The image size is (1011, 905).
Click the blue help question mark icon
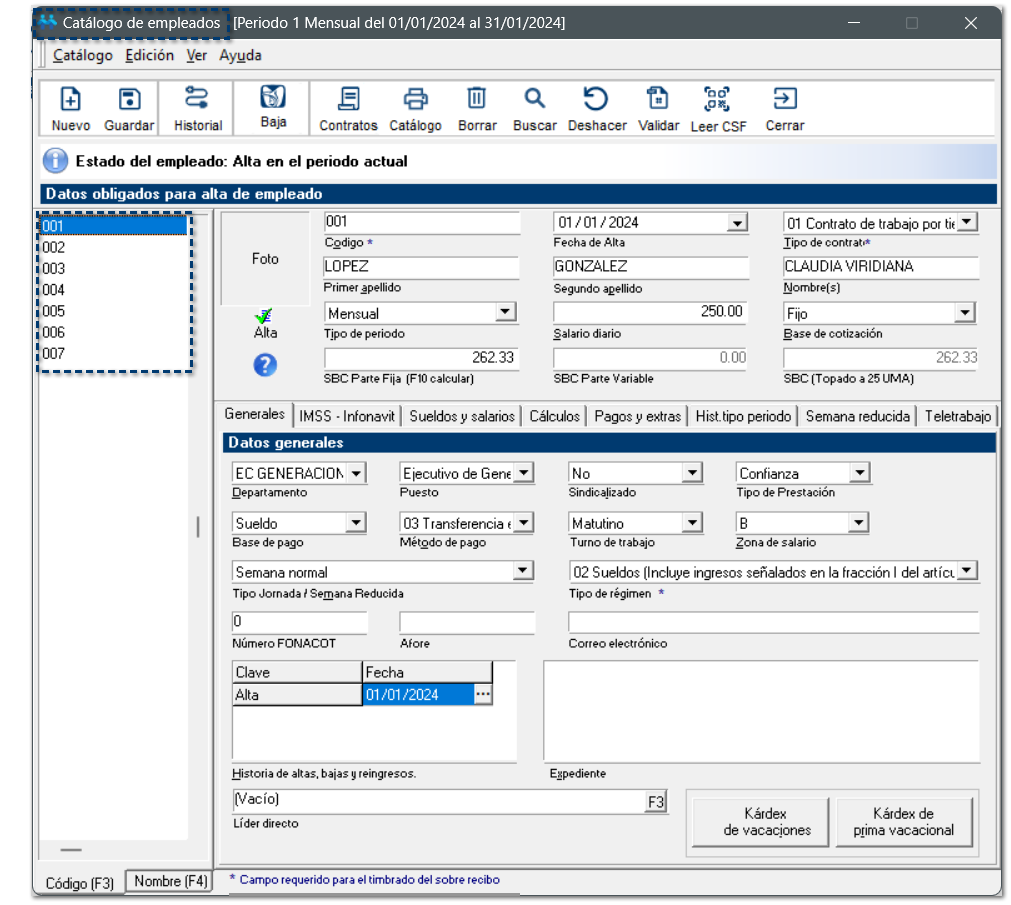265,366
